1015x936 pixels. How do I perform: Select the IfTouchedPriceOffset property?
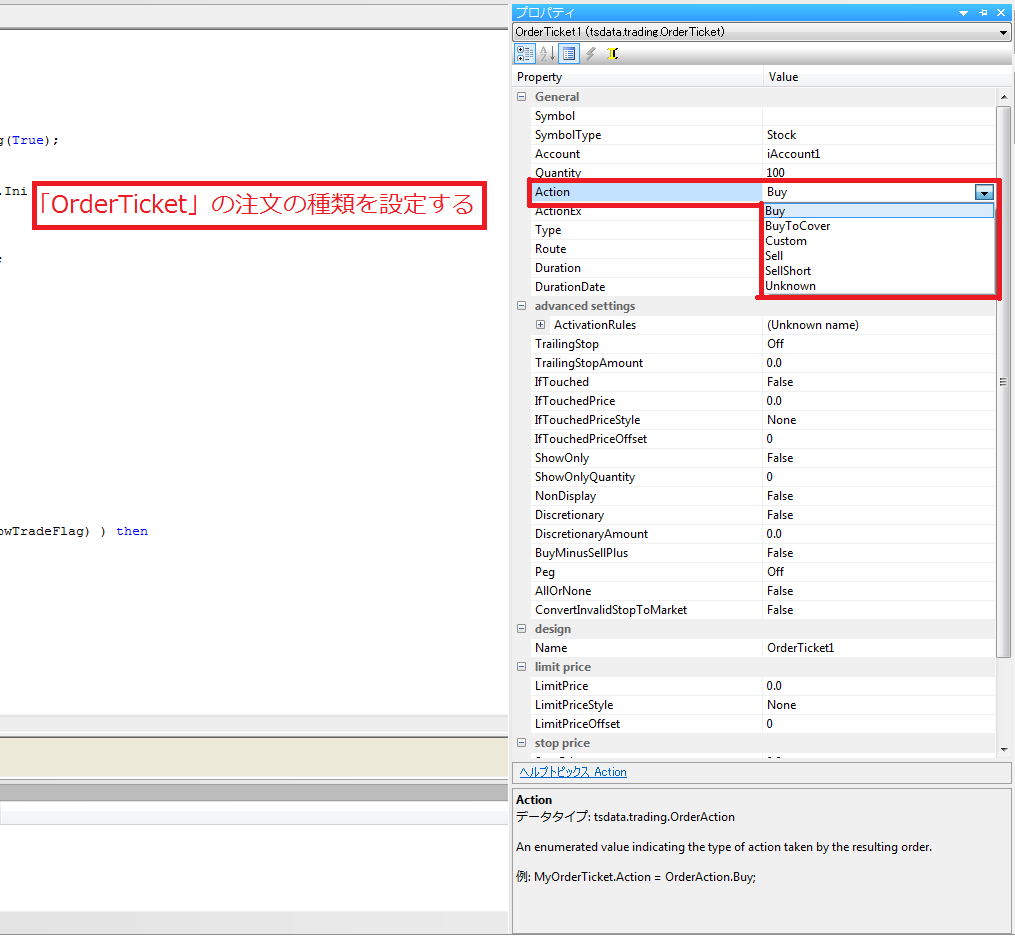point(646,439)
